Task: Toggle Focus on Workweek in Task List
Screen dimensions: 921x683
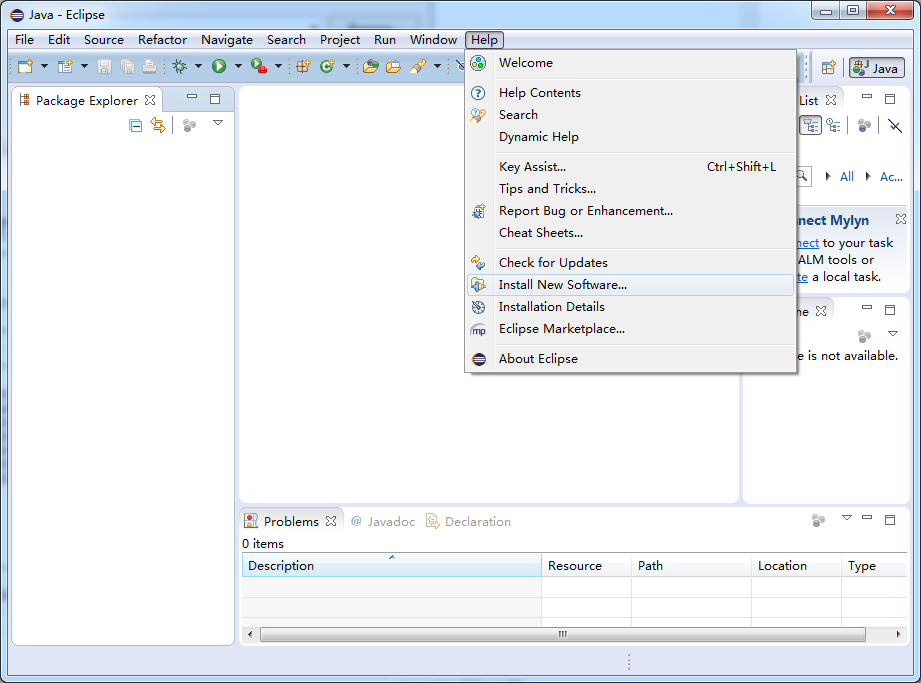Action: pyautogui.click(x=864, y=126)
